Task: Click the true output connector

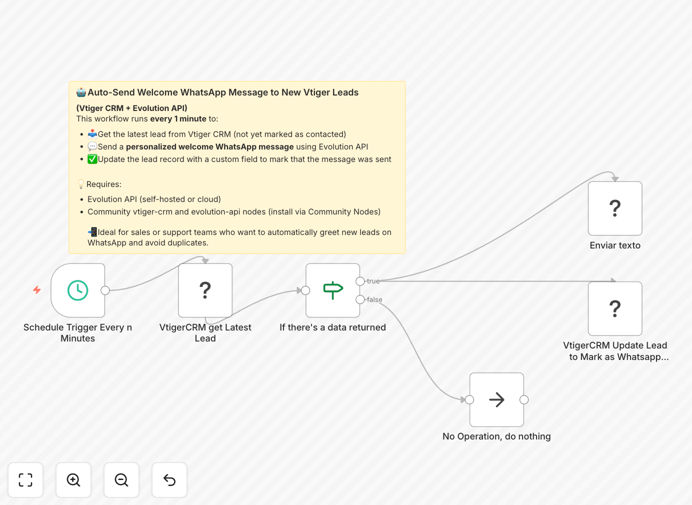Action: click(x=360, y=281)
